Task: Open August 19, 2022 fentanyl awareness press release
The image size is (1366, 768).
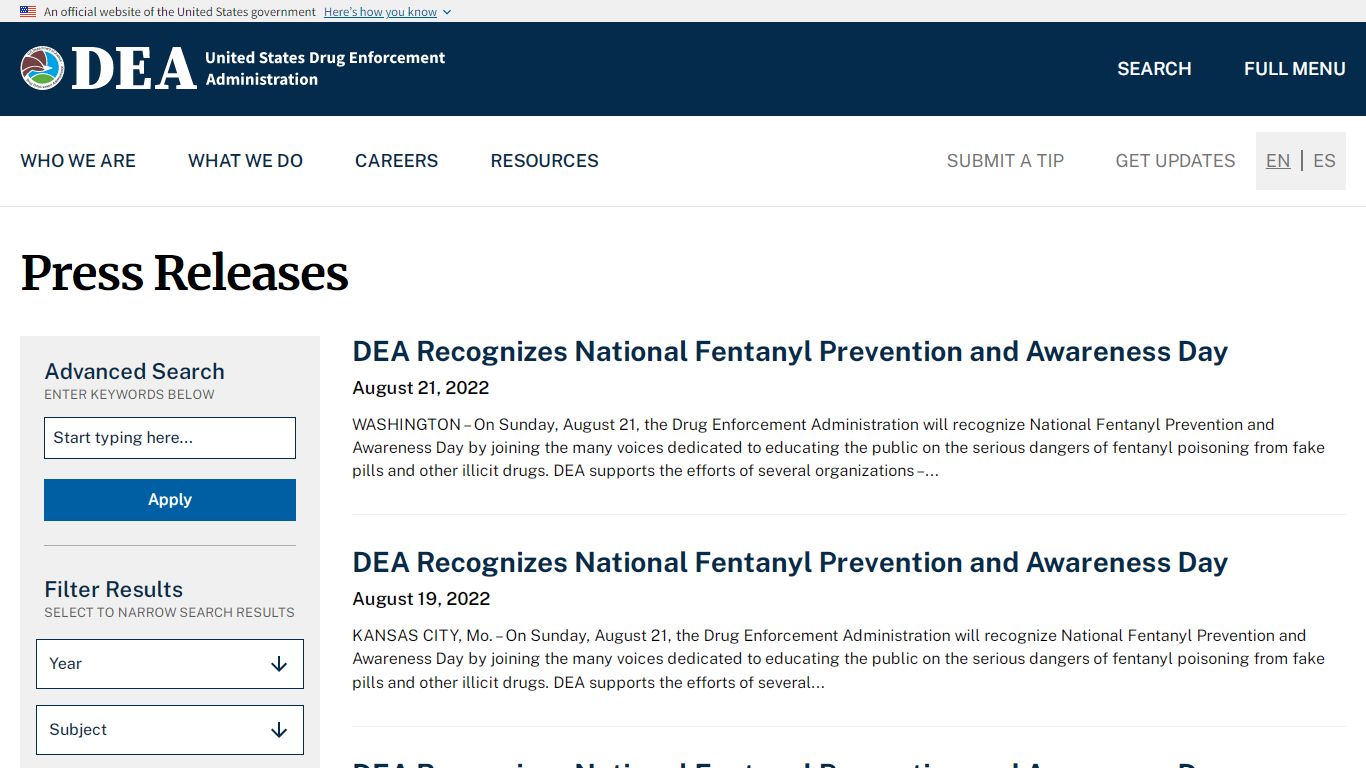Action: click(790, 563)
